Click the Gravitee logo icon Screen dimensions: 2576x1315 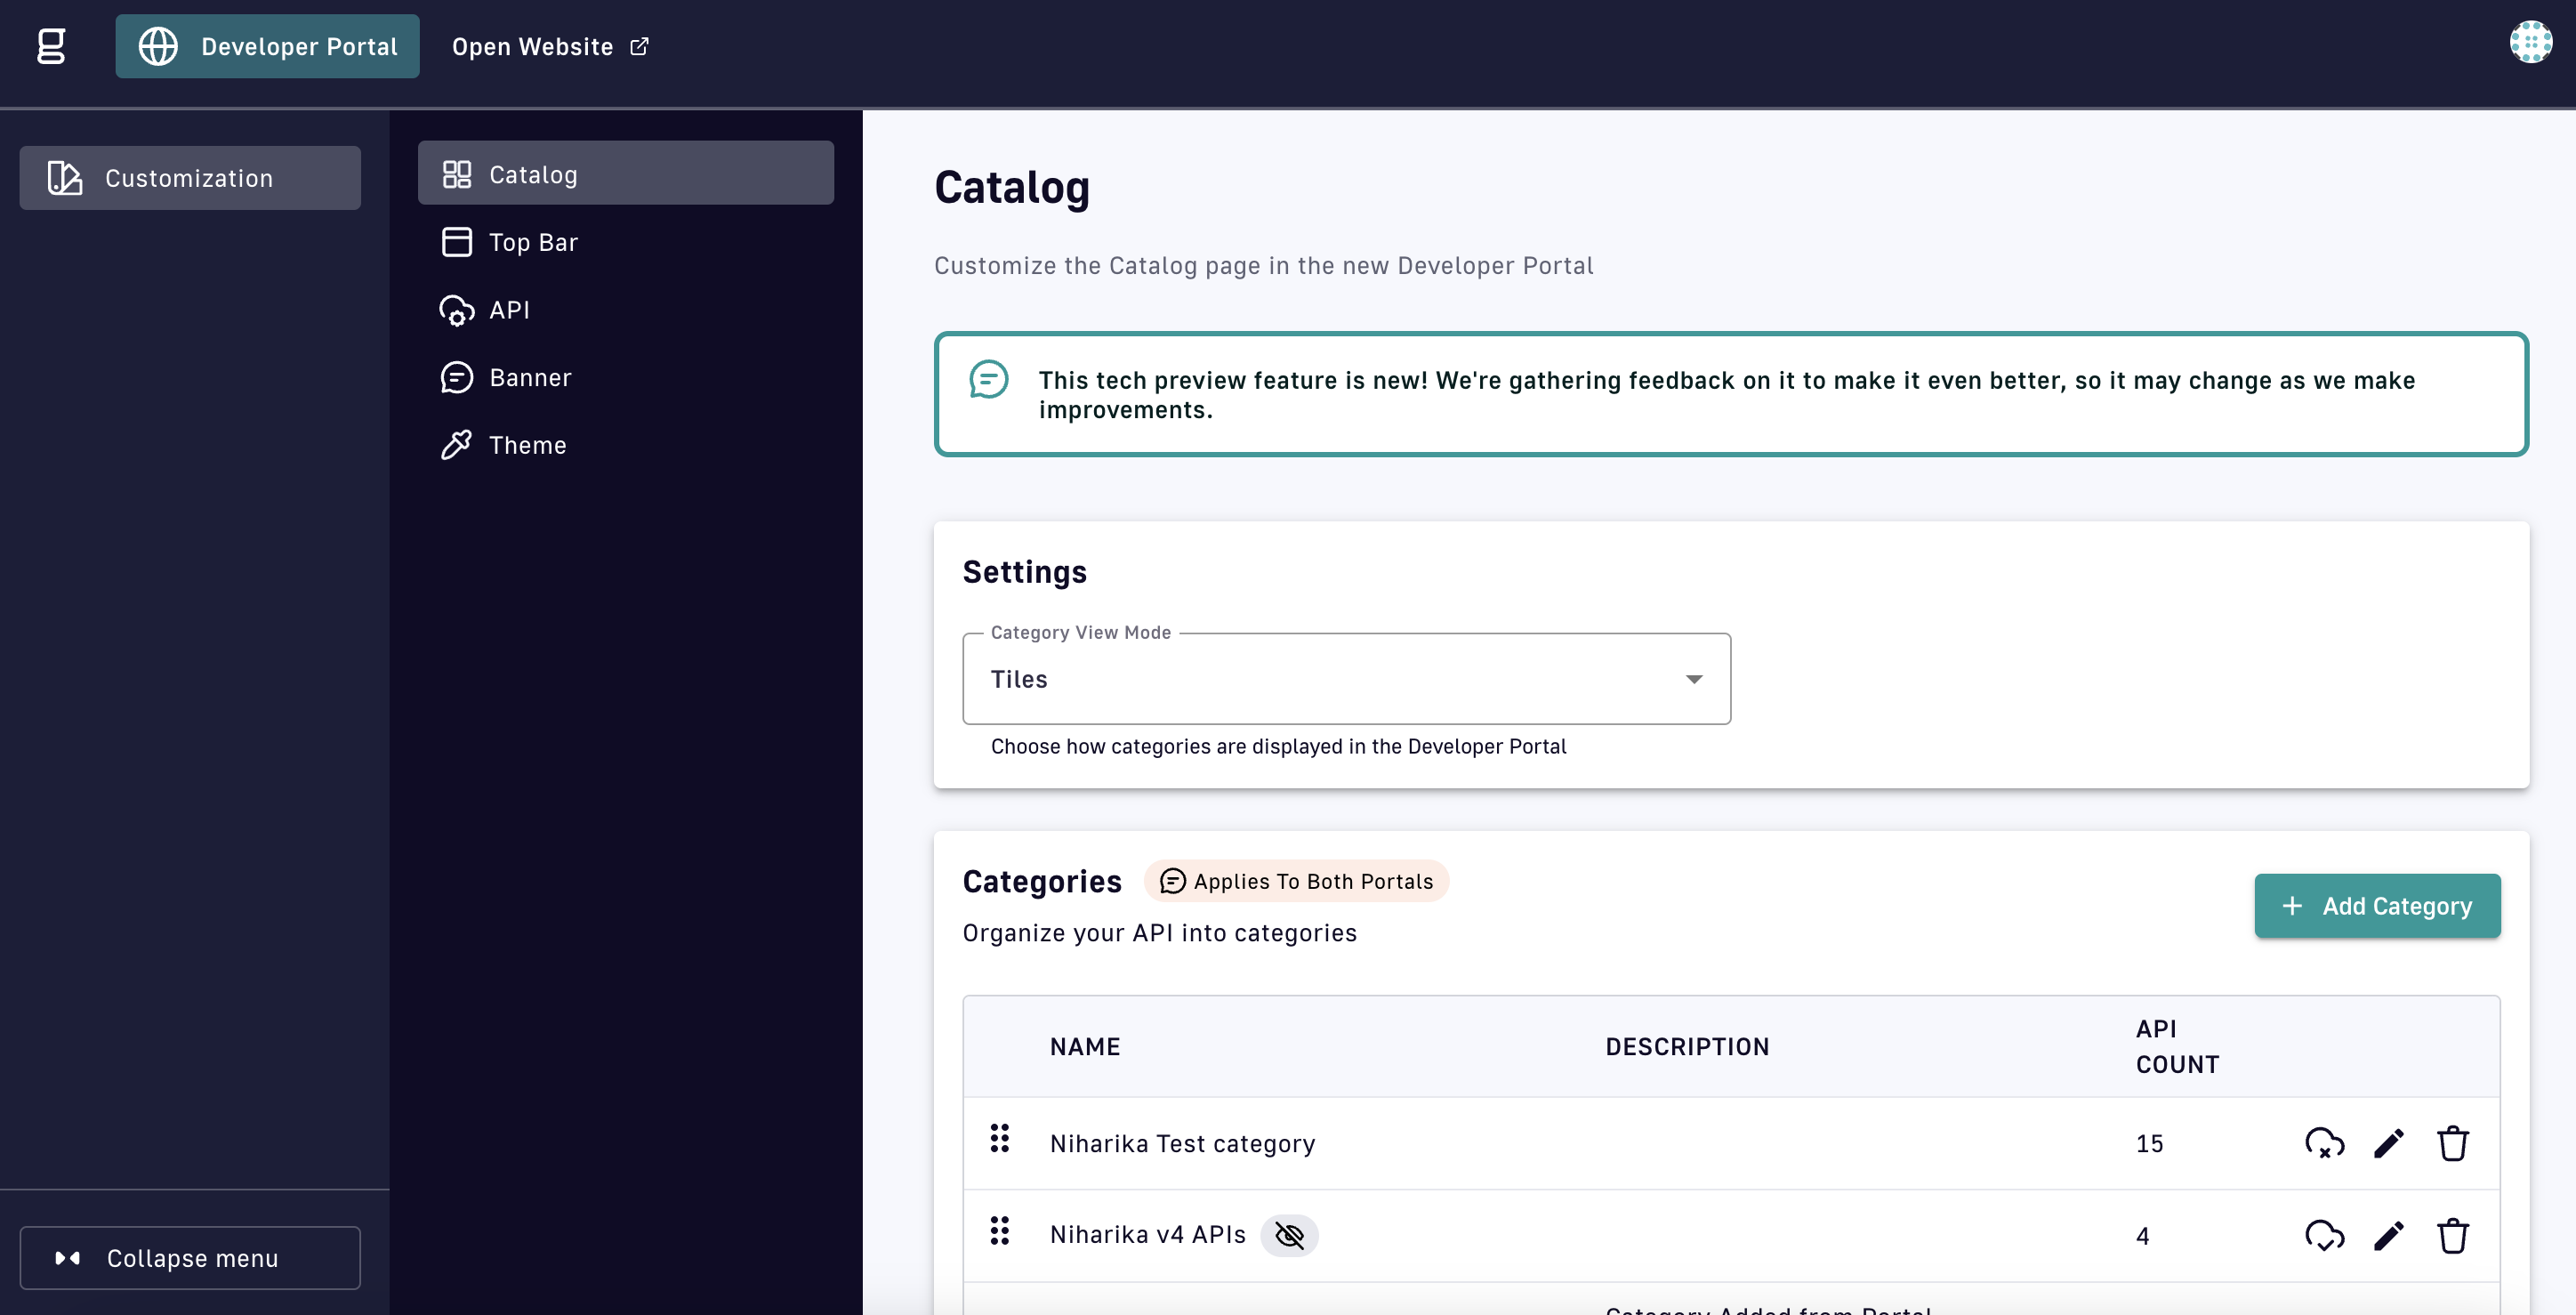51,46
